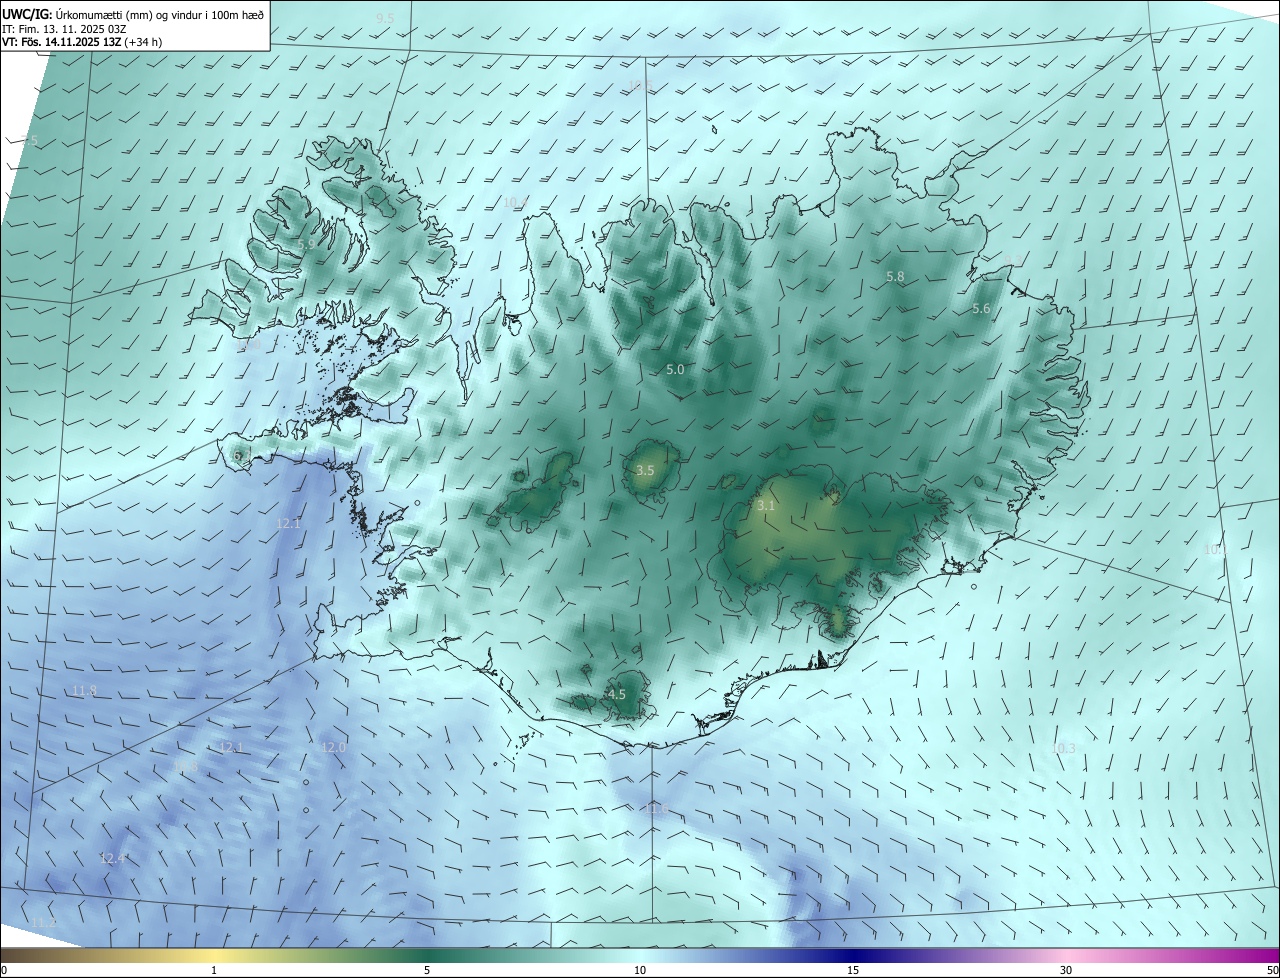The width and height of the screenshot is (1280, 978).
Task: Click the '5' tick label under the colour scale
Action: point(427,970)
